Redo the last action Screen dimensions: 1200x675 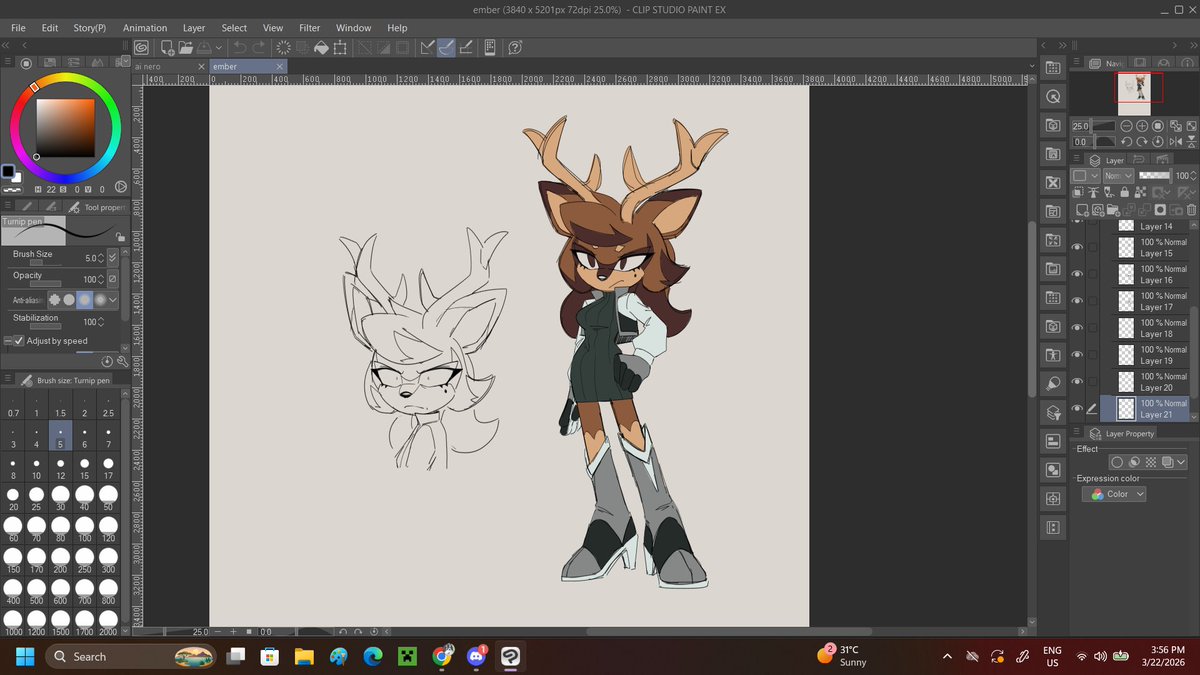coord(259,47)
